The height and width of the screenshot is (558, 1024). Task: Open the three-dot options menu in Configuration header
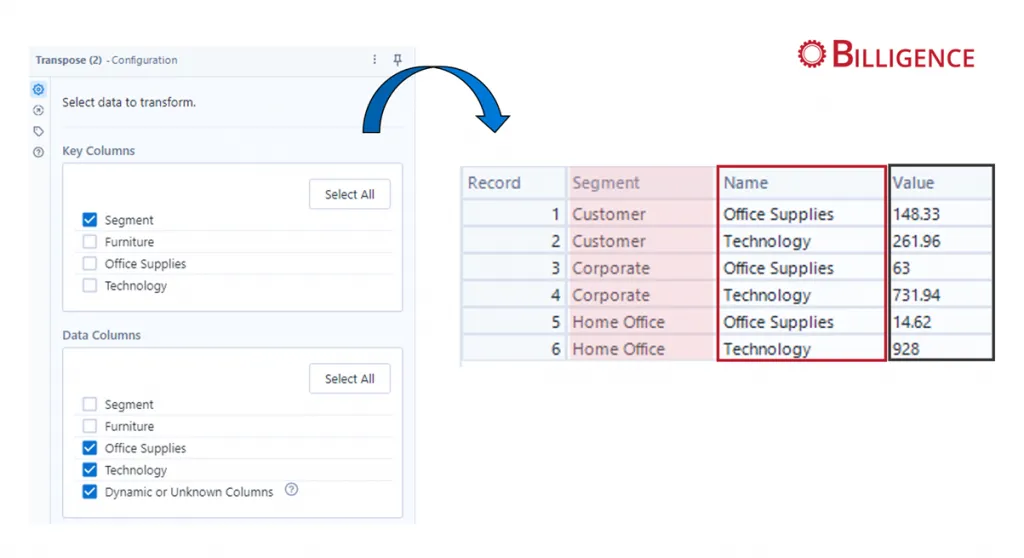pyautogui.click(x=374, y=59)
